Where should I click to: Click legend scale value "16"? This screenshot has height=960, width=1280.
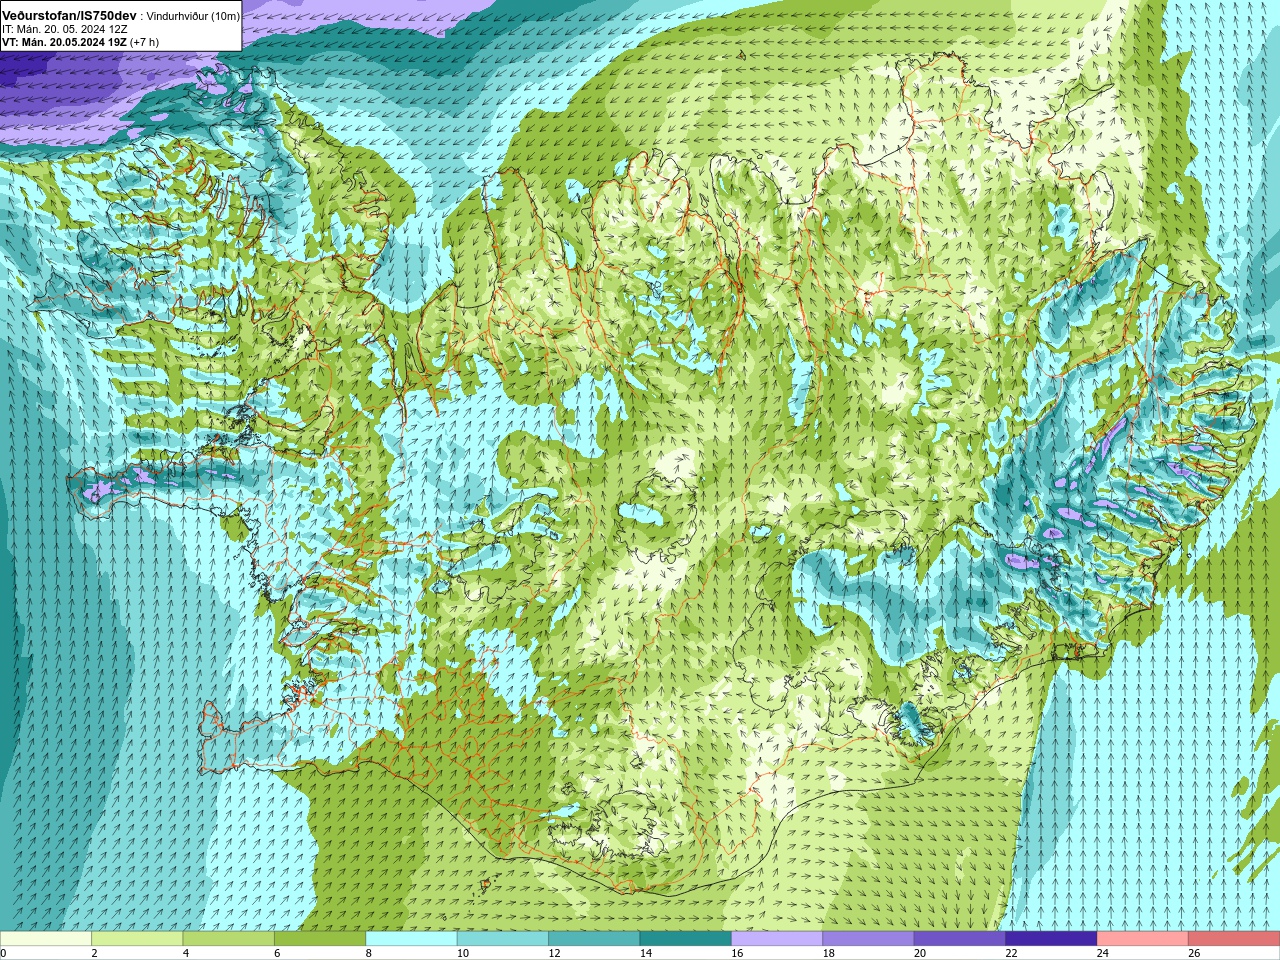pos(737,953)
